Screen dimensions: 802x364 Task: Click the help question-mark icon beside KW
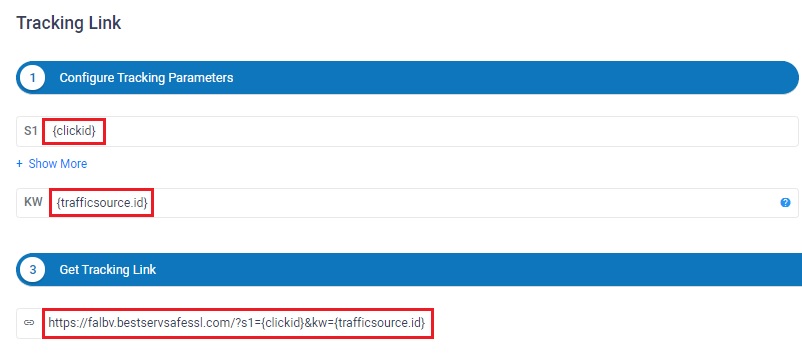coord(785,203)
